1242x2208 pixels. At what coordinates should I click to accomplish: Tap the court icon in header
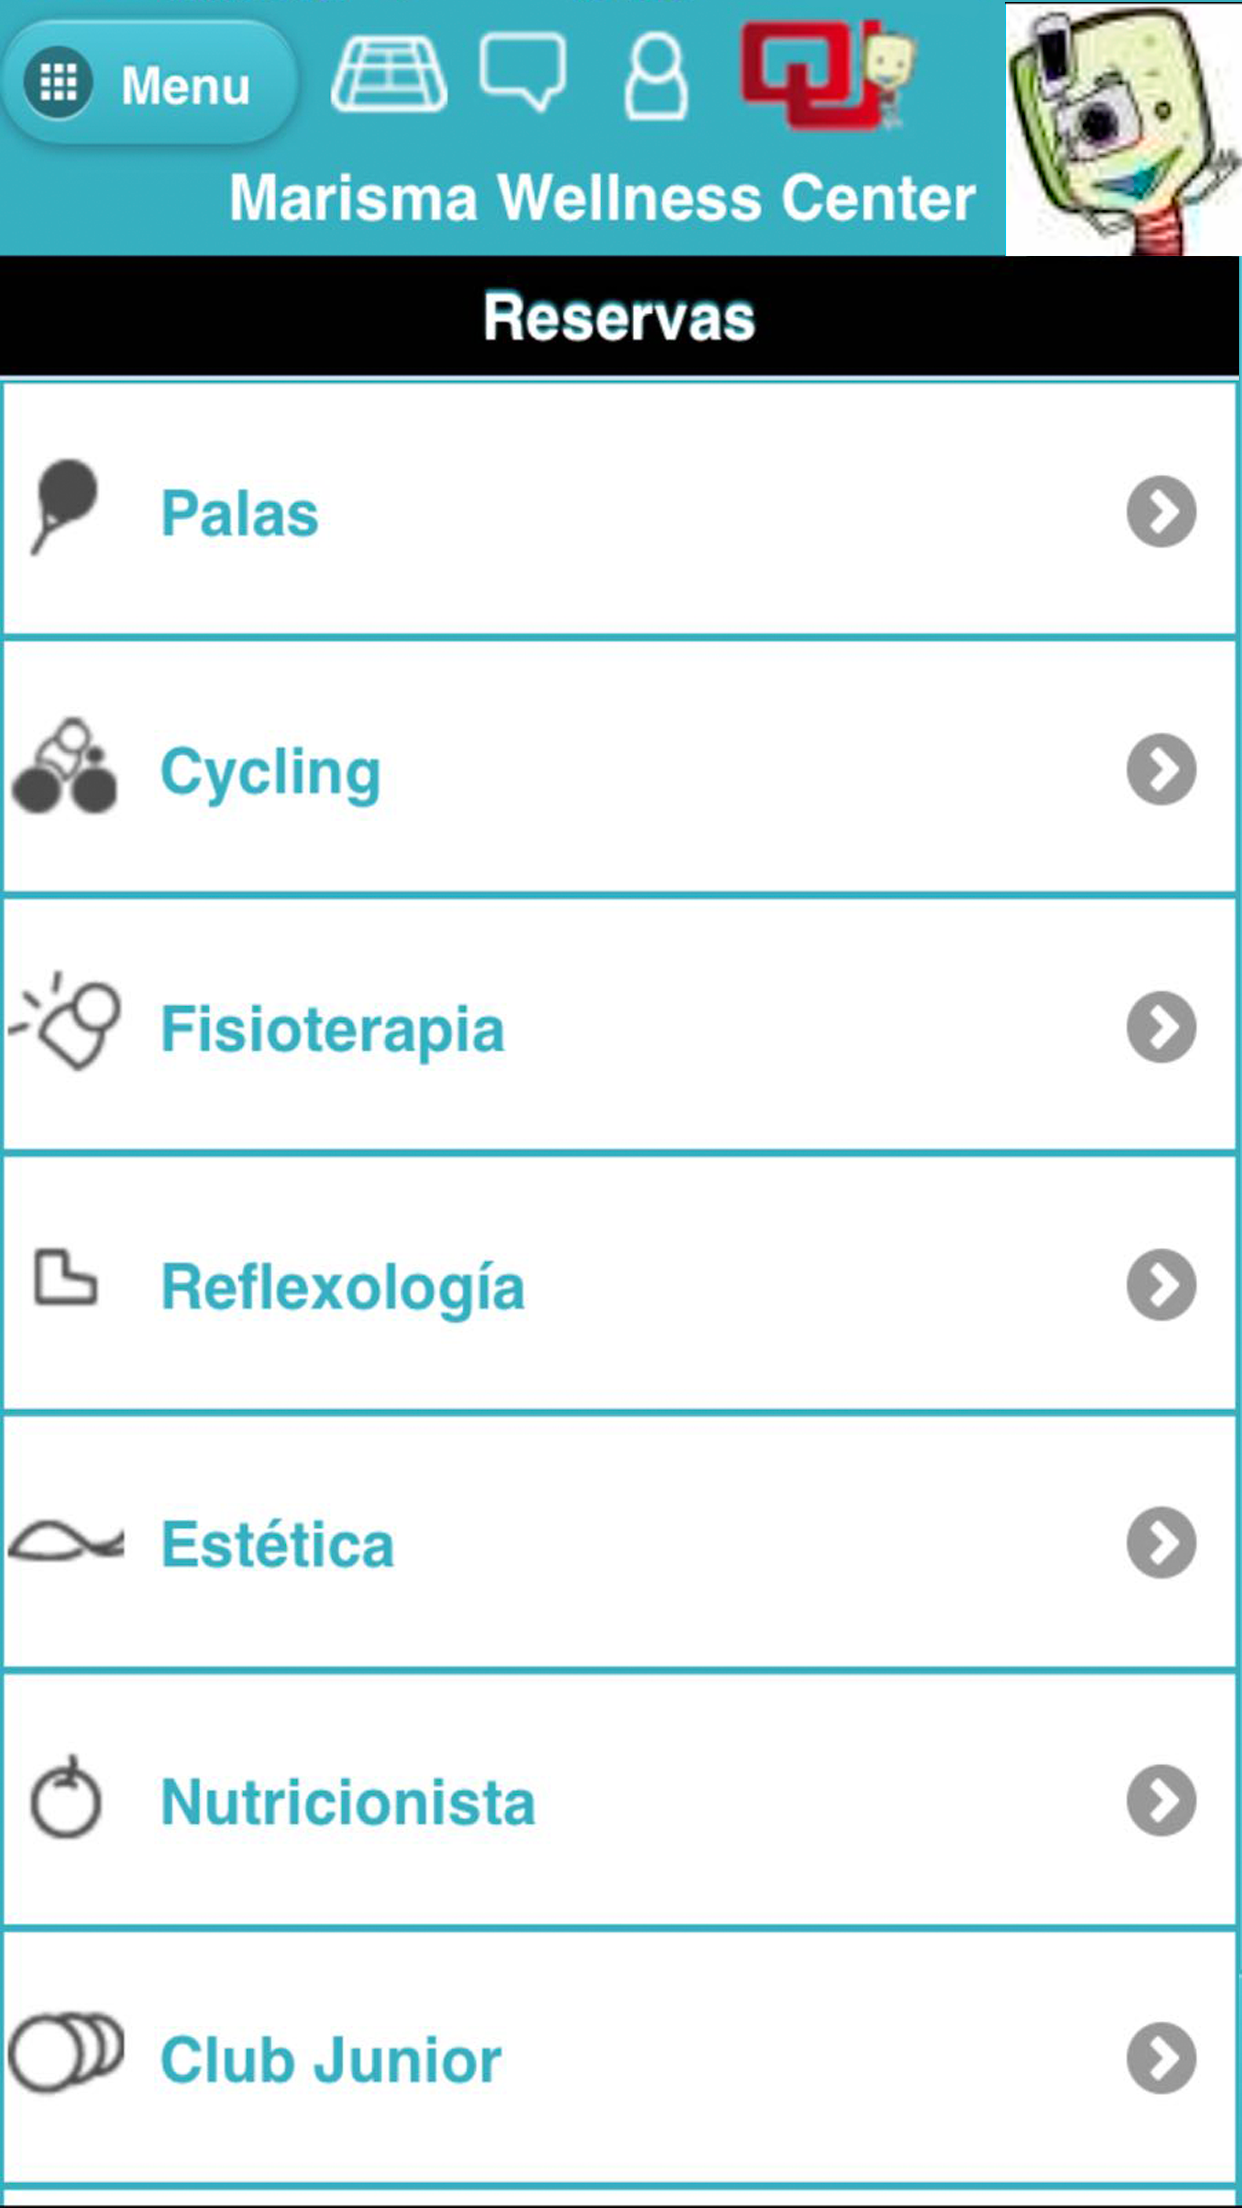coord(389,74)
